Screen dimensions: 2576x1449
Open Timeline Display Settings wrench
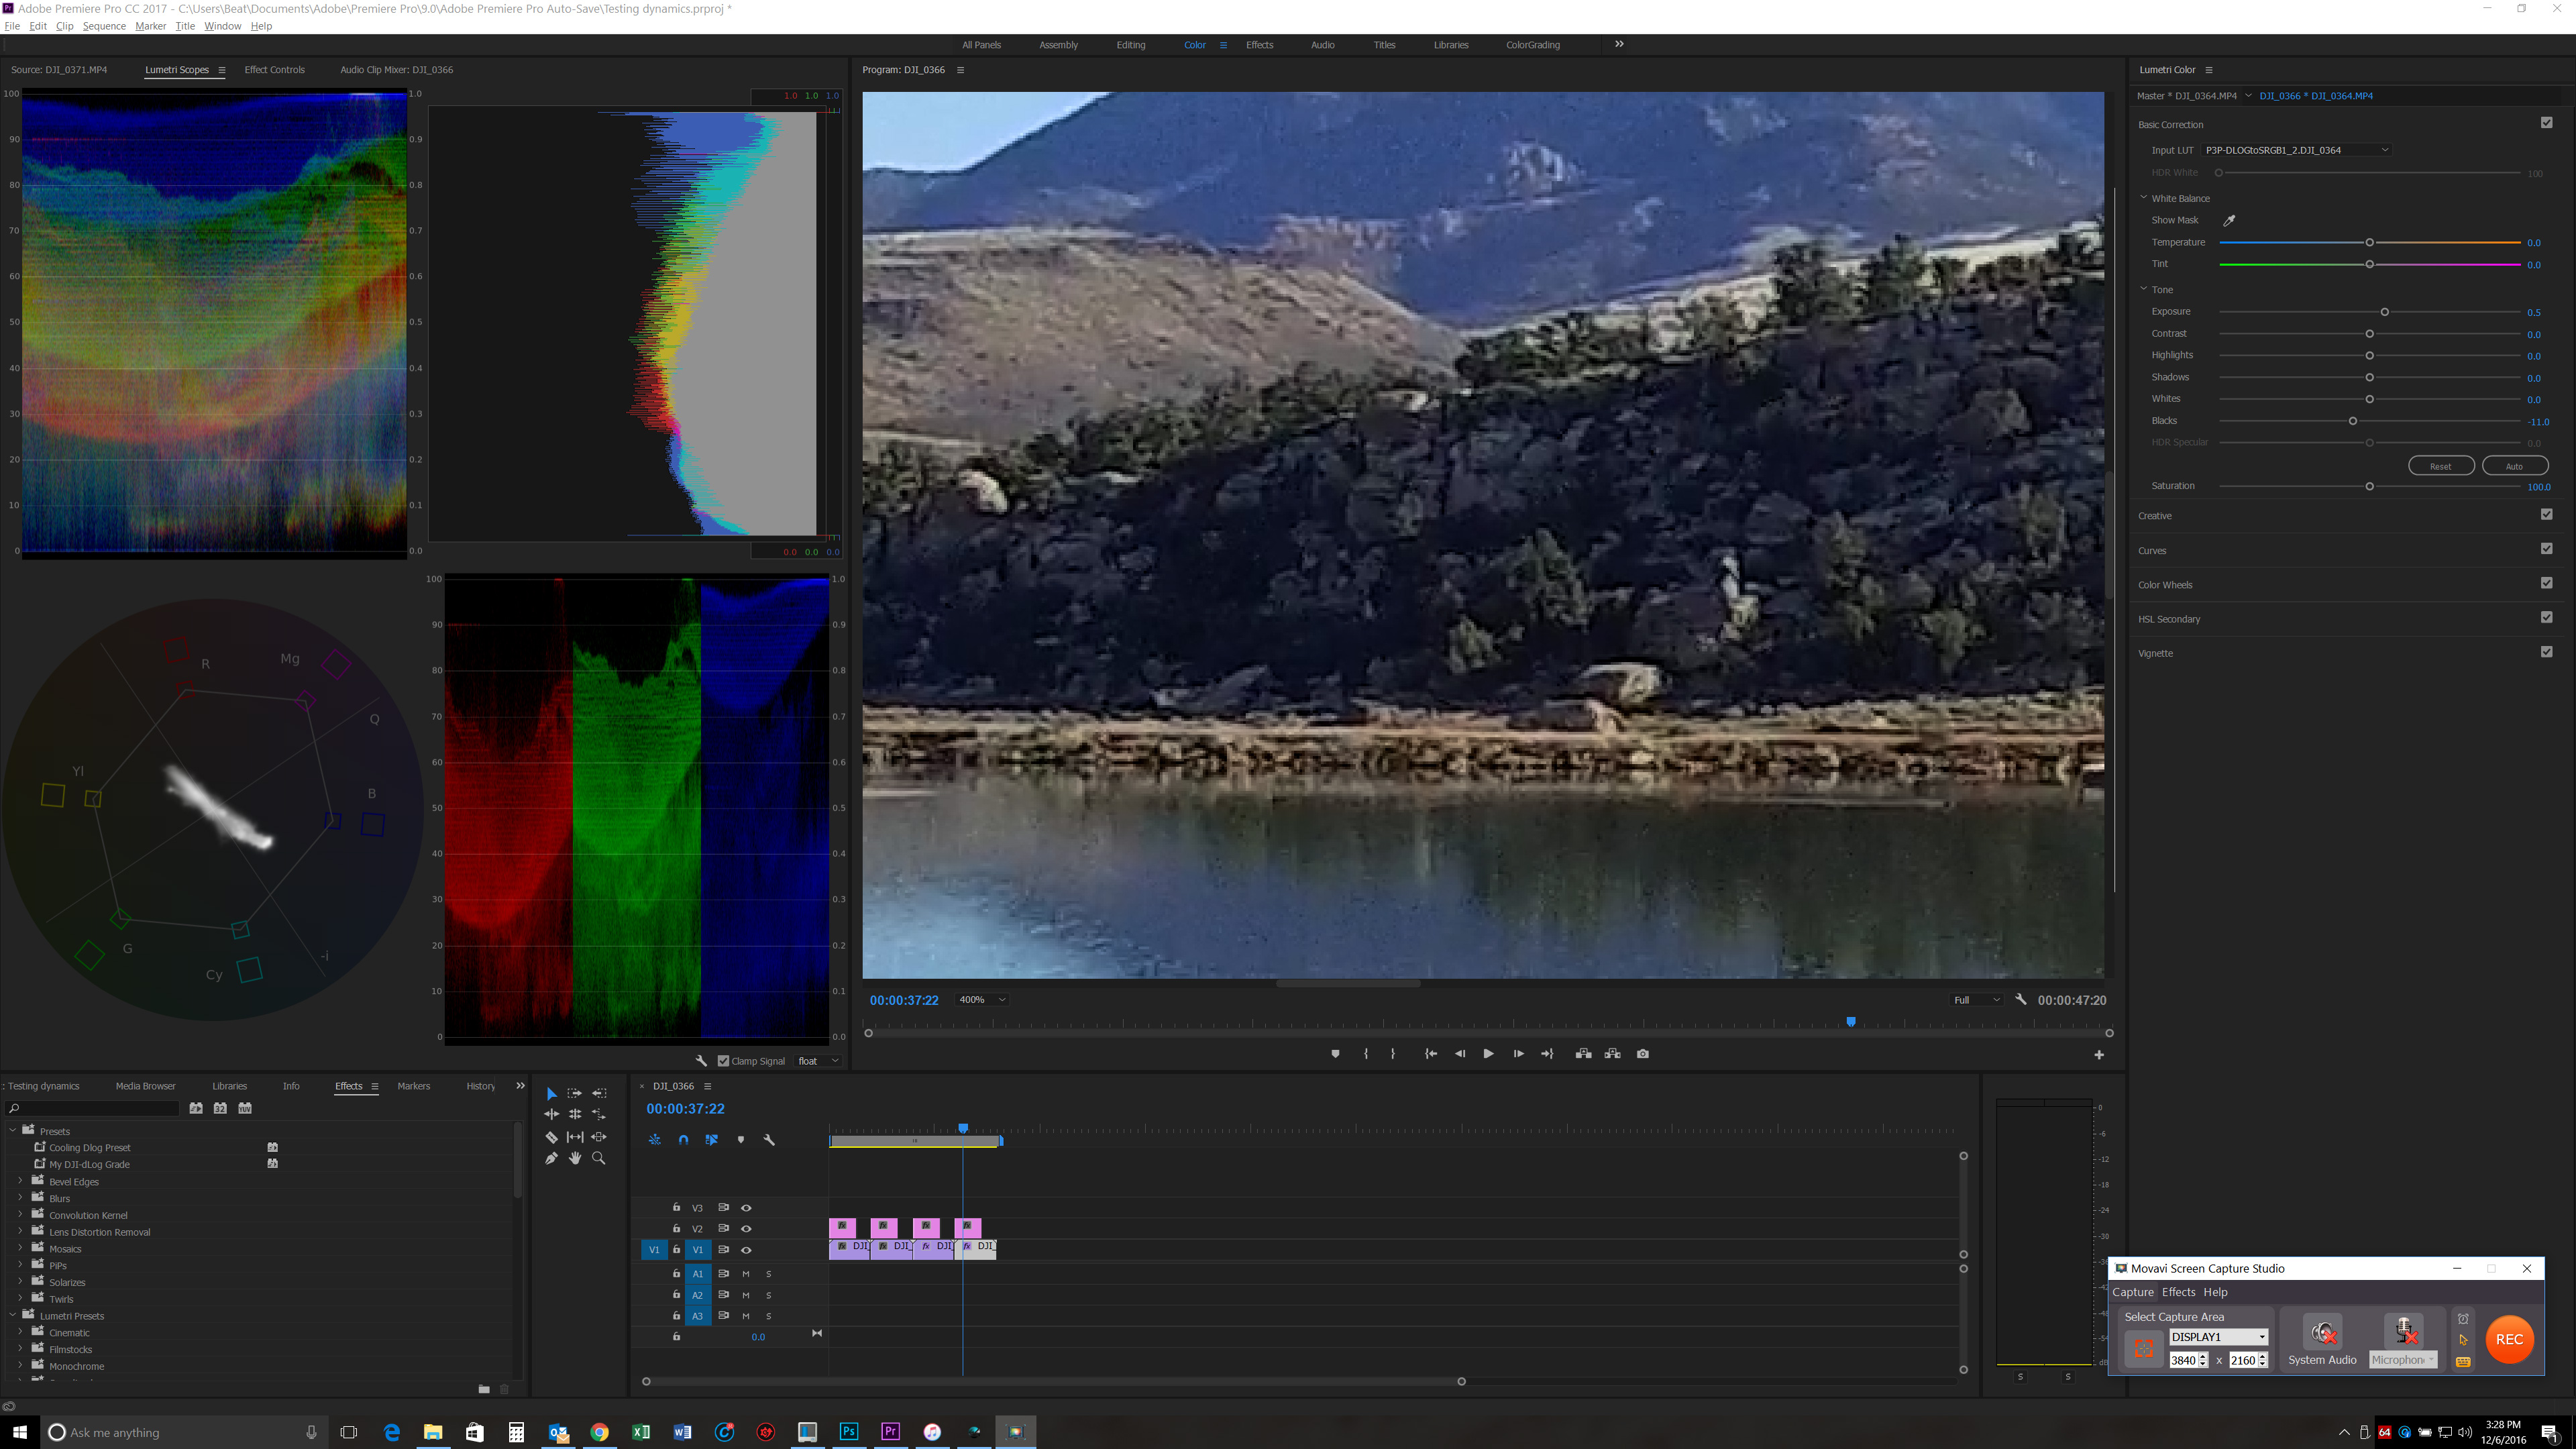click(769, 1140)
